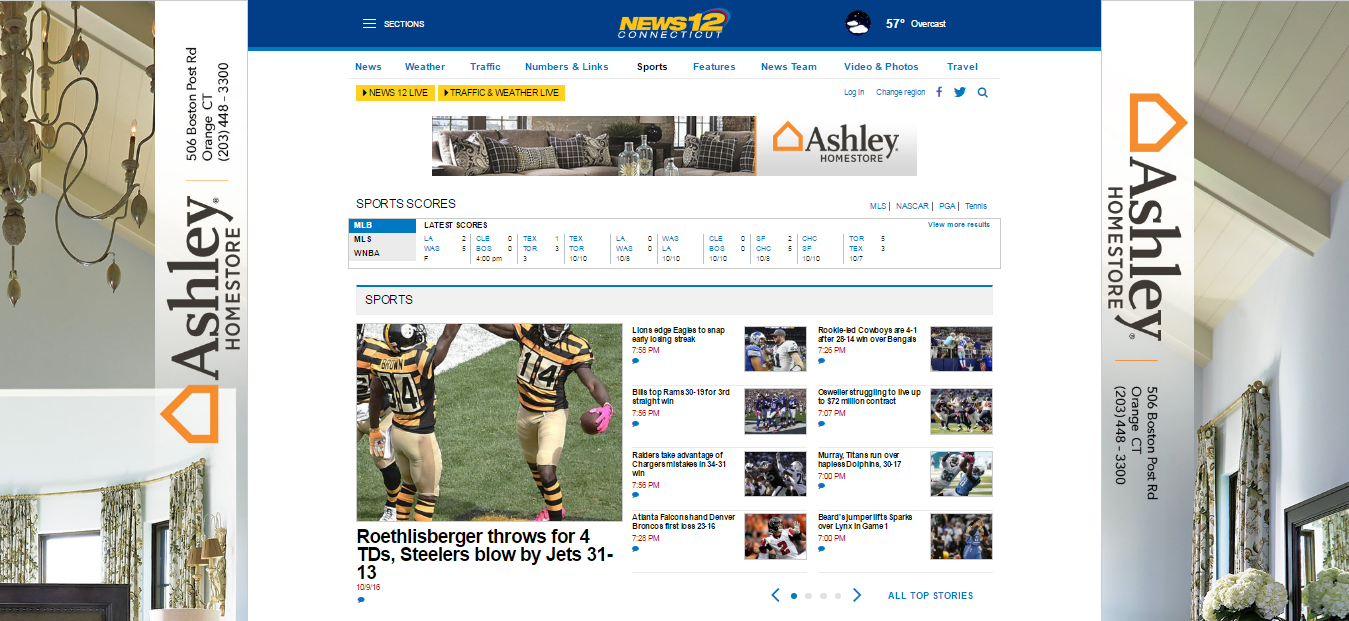Screen dimensions: 1349x621
Task: Select third carousel page dot
Action: point(823,595)
